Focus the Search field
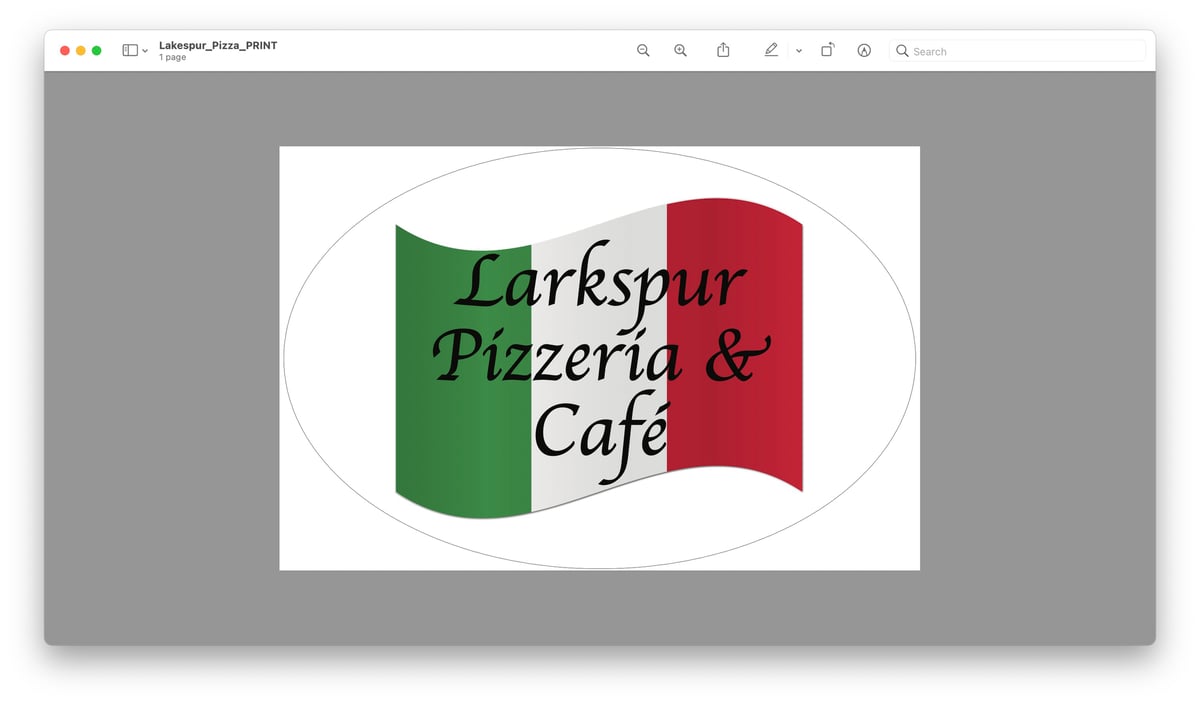 coord(1018,51)
